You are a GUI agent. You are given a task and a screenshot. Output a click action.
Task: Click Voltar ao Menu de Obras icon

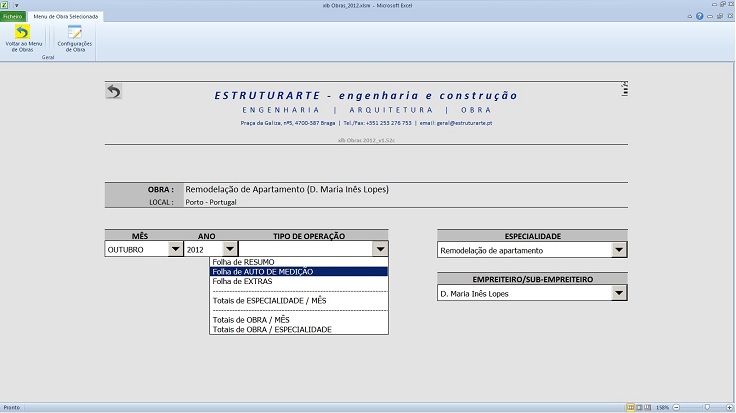click(21, 33)
